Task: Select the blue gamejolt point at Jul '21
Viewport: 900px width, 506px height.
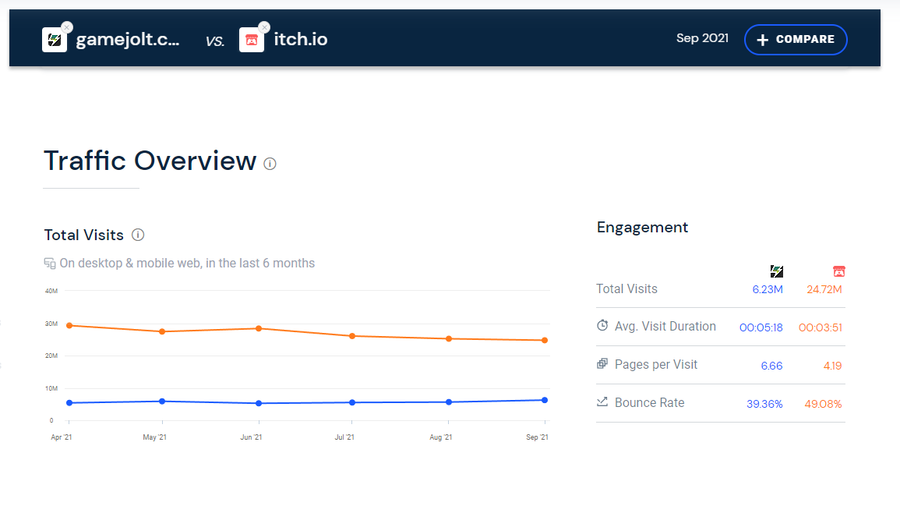Action: [352, 403]
